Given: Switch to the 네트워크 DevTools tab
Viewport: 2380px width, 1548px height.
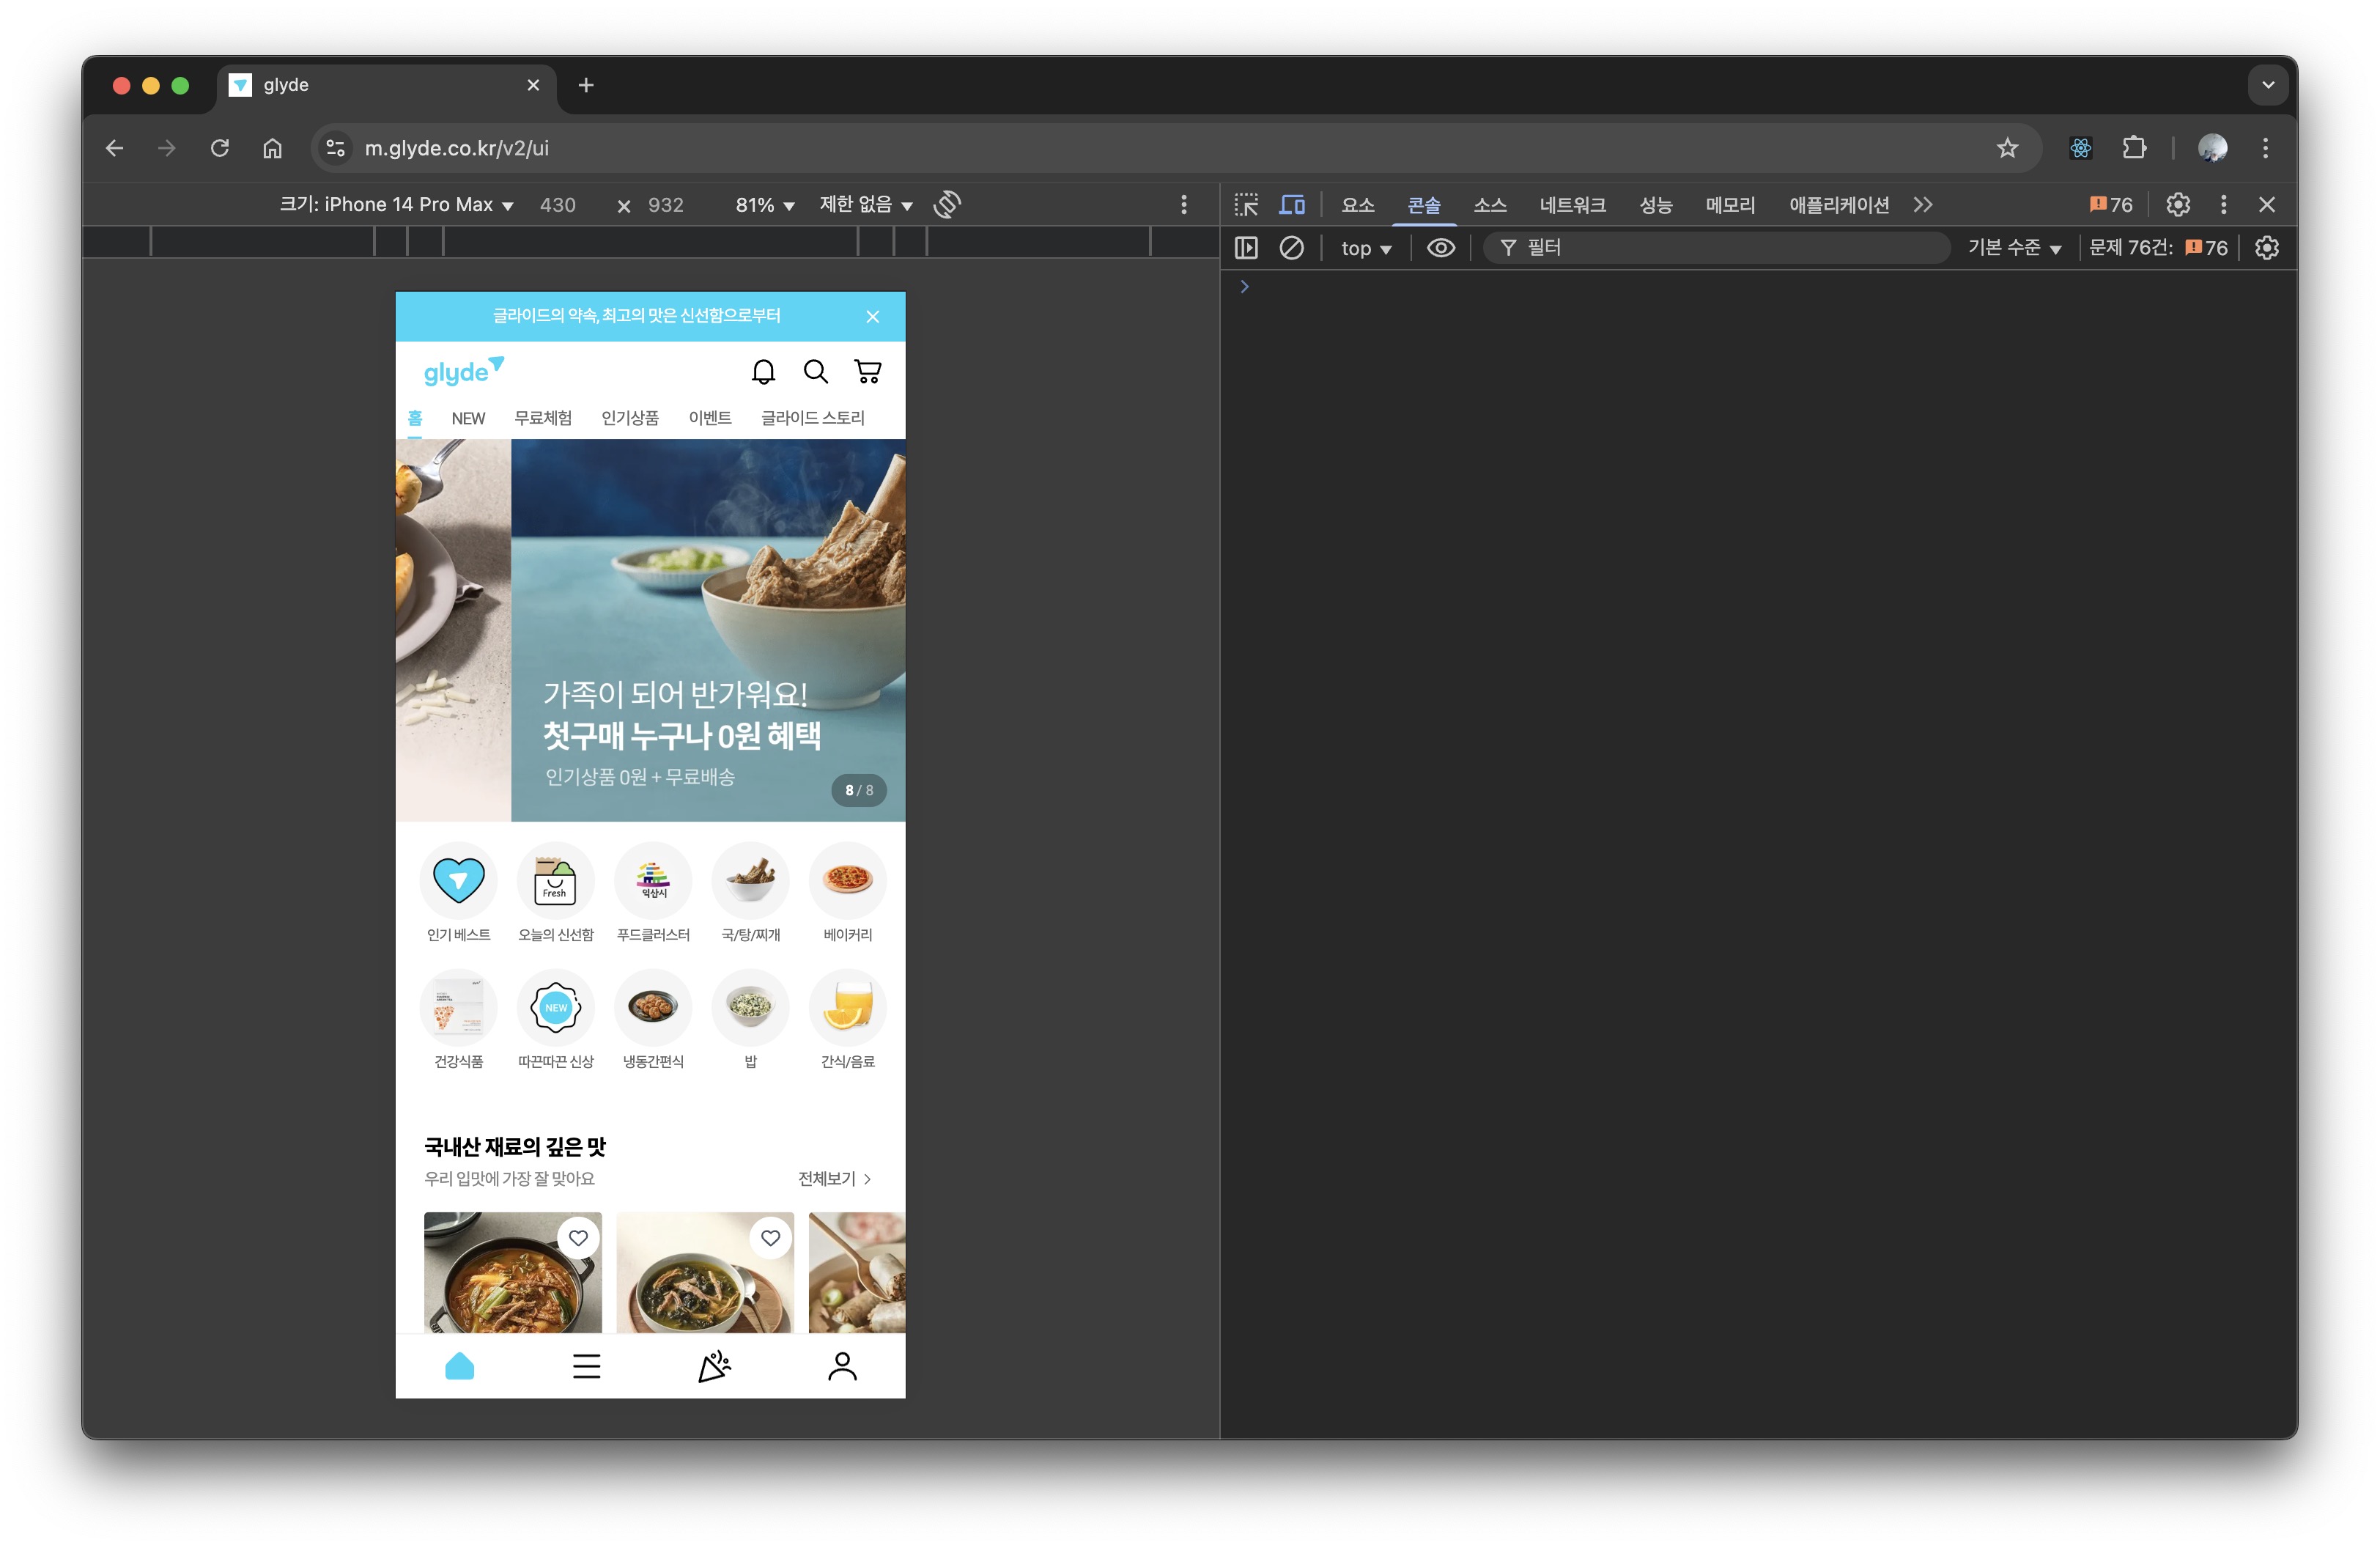Looking at the screenshot, I should [1573, 205].
